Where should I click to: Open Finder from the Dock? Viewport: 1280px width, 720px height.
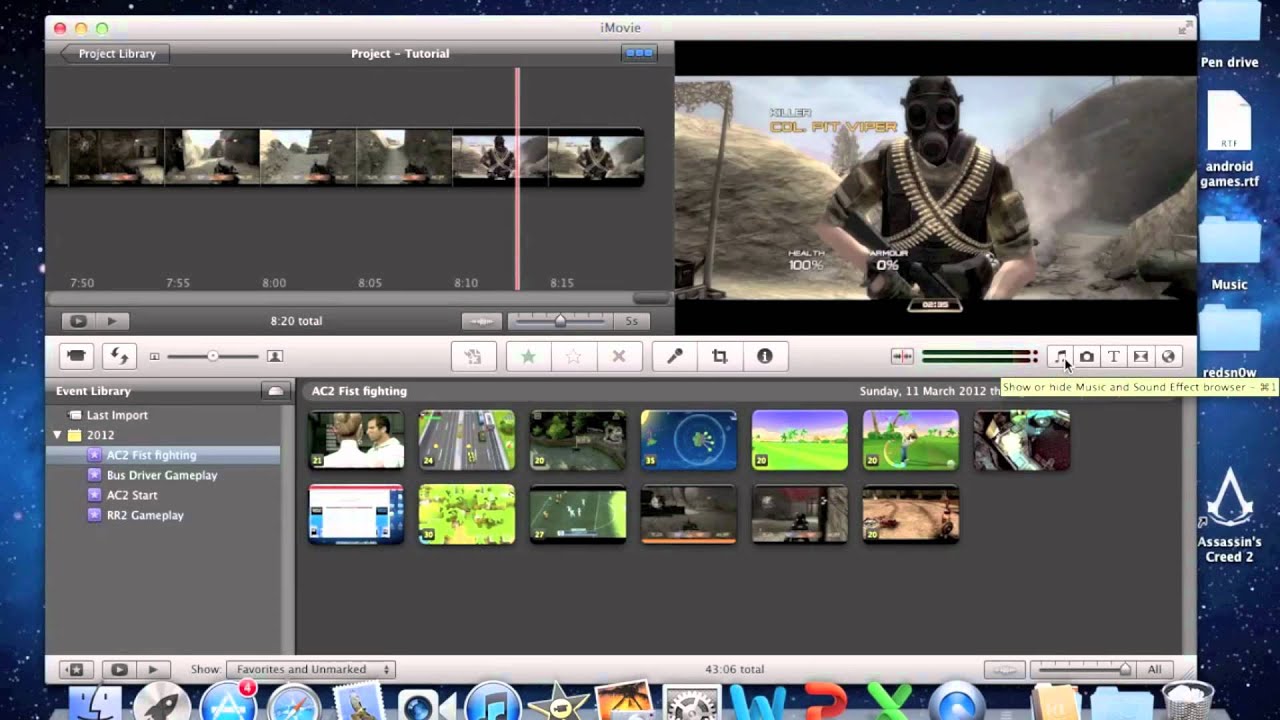click(93, 702)
